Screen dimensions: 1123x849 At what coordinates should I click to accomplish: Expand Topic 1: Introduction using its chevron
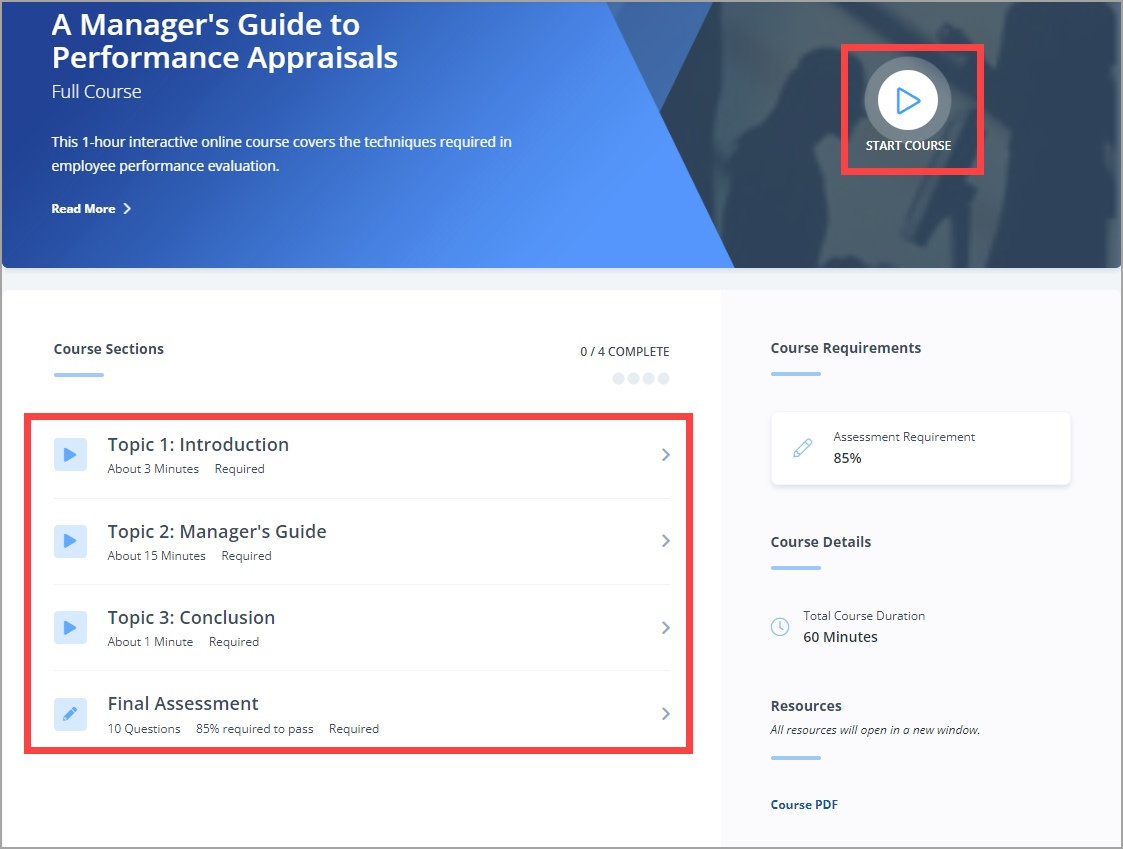[666, 455]
